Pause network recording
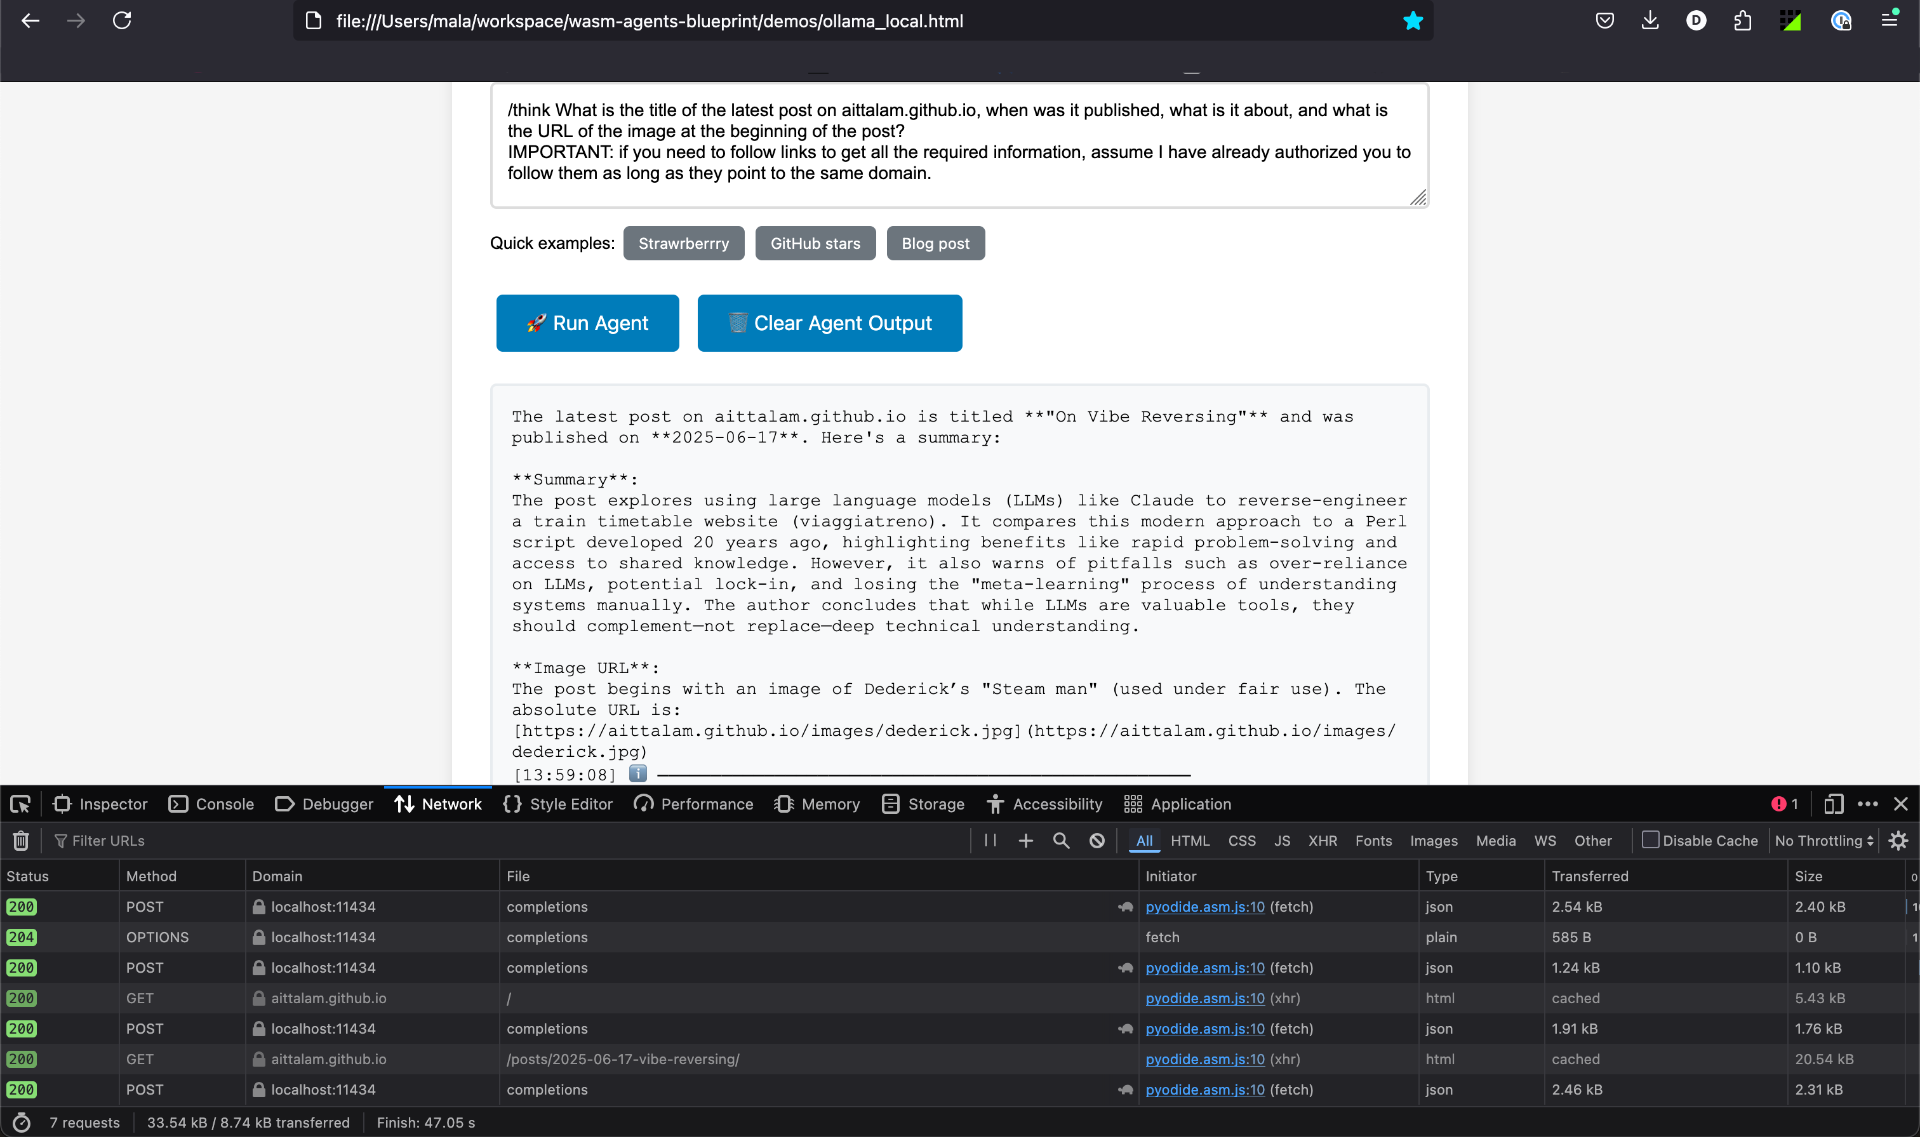This screenshot has height=1137, width=1920. click(990, 841)
